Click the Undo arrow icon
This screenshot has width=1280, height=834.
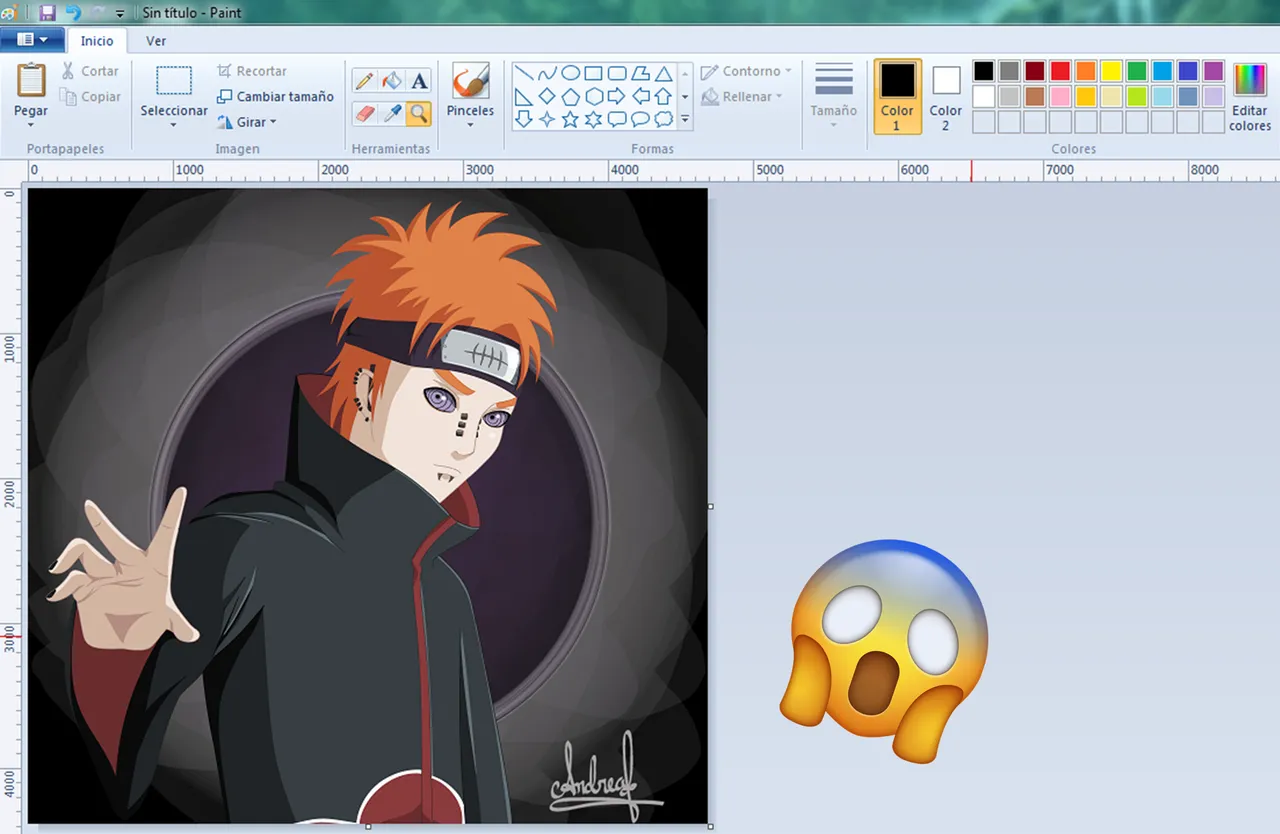coord(73,13)
